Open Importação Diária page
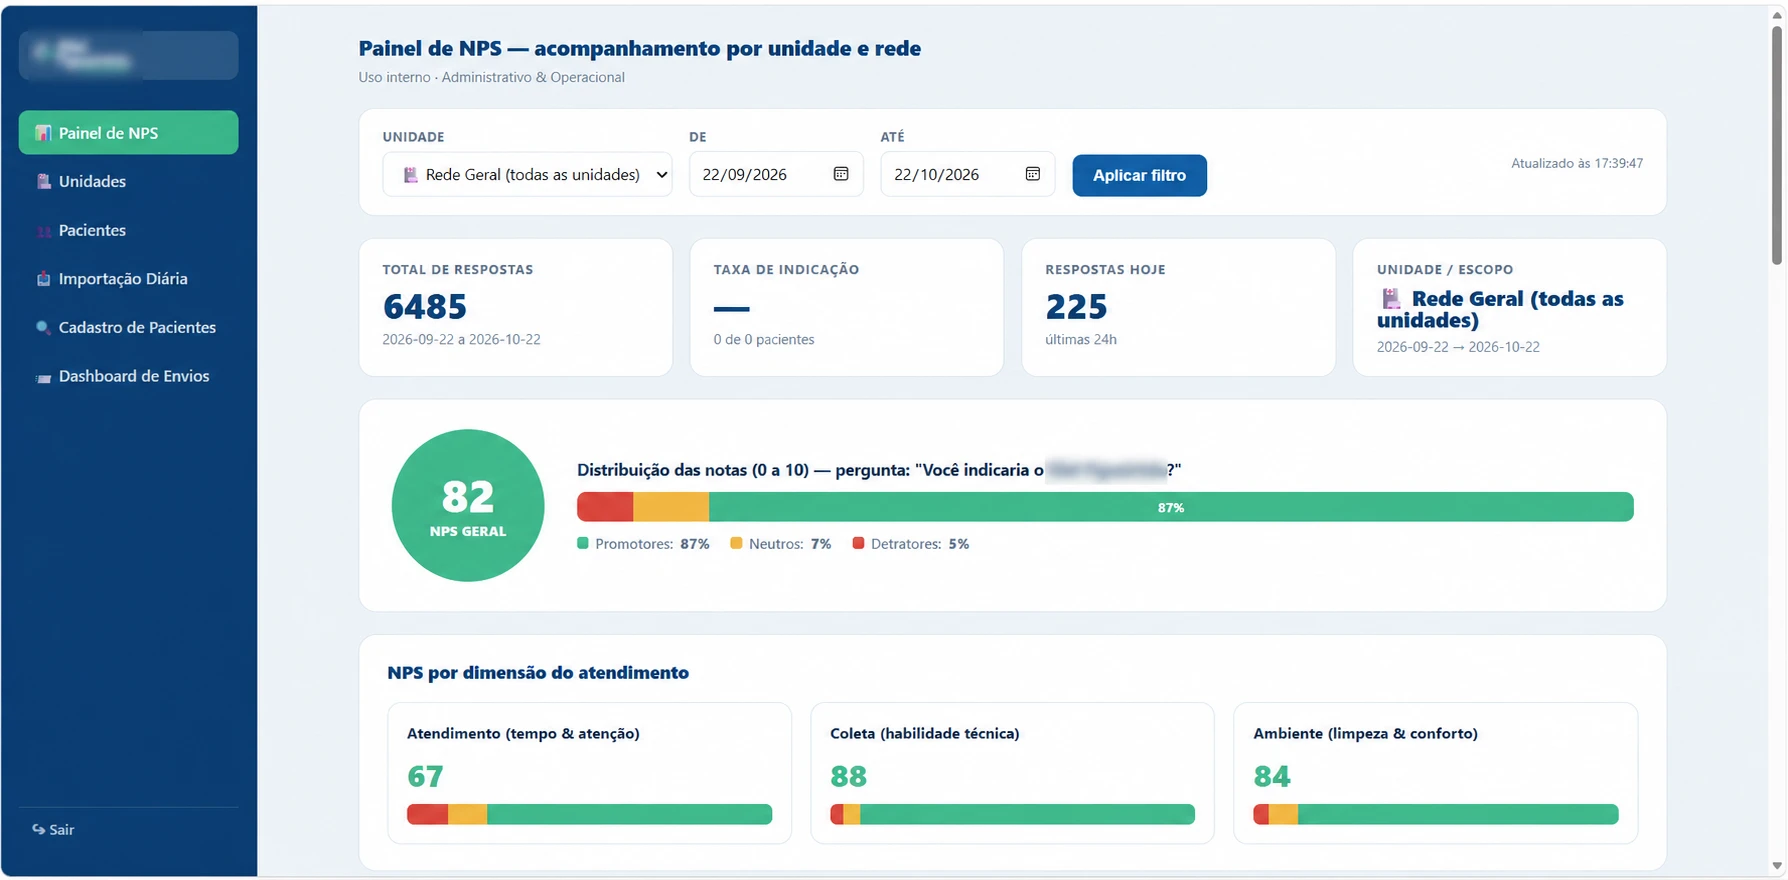Image resolution: width=1788 pixels, height=880 pixels. [128, 279]
